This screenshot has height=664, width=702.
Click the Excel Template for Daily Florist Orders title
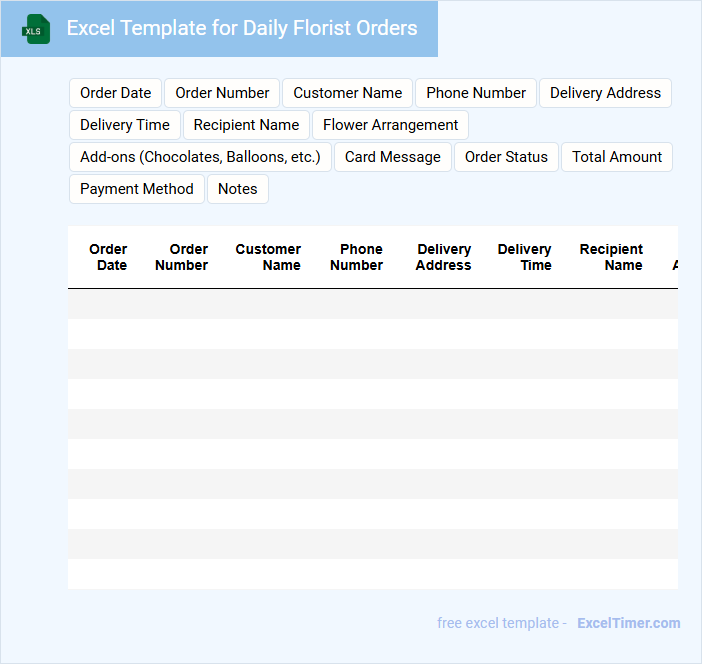tap(242, 28)
